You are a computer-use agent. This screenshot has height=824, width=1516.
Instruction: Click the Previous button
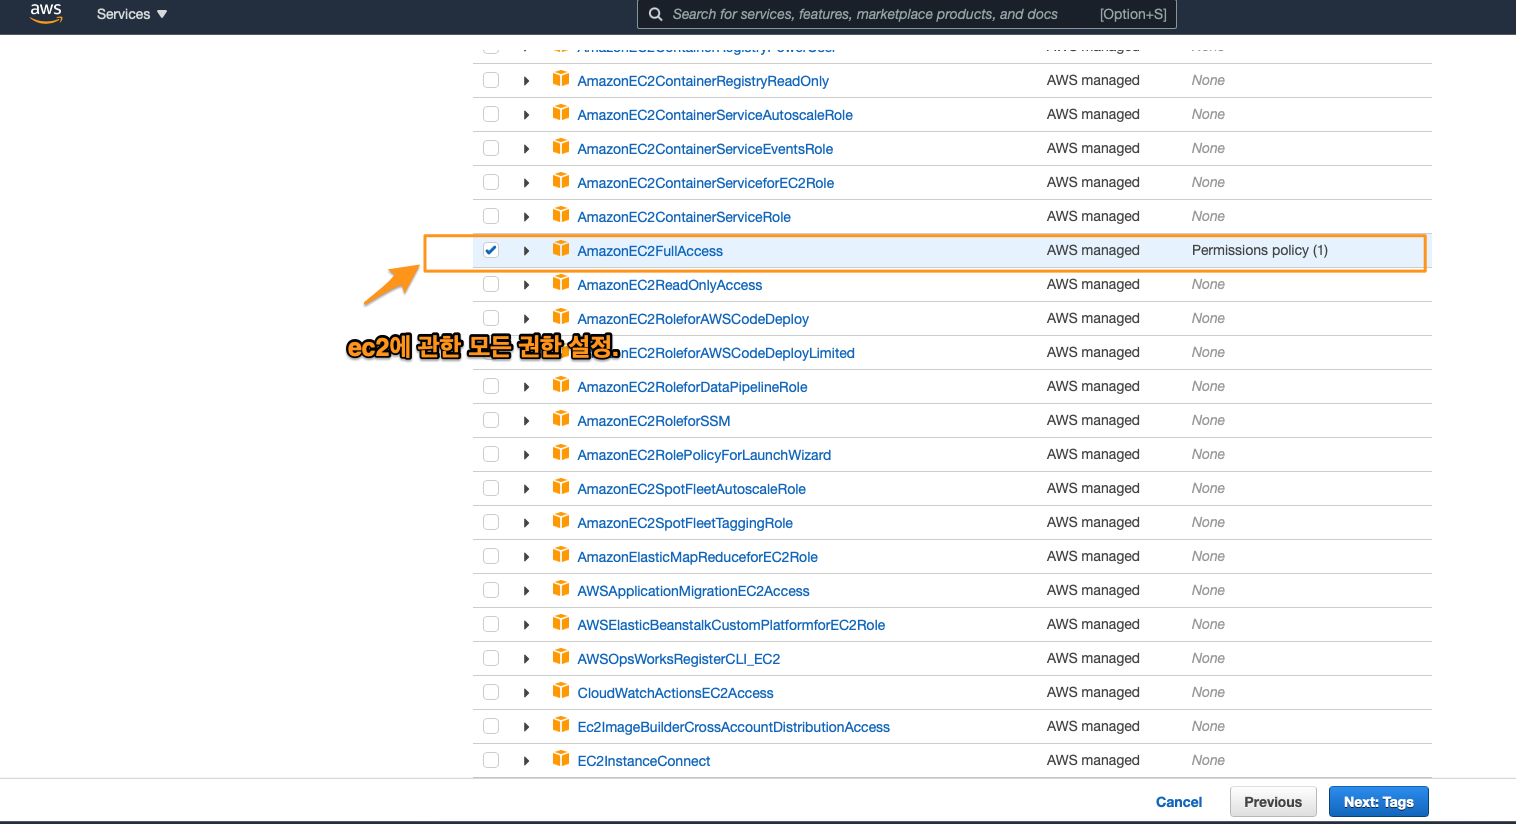[1272, 802]
